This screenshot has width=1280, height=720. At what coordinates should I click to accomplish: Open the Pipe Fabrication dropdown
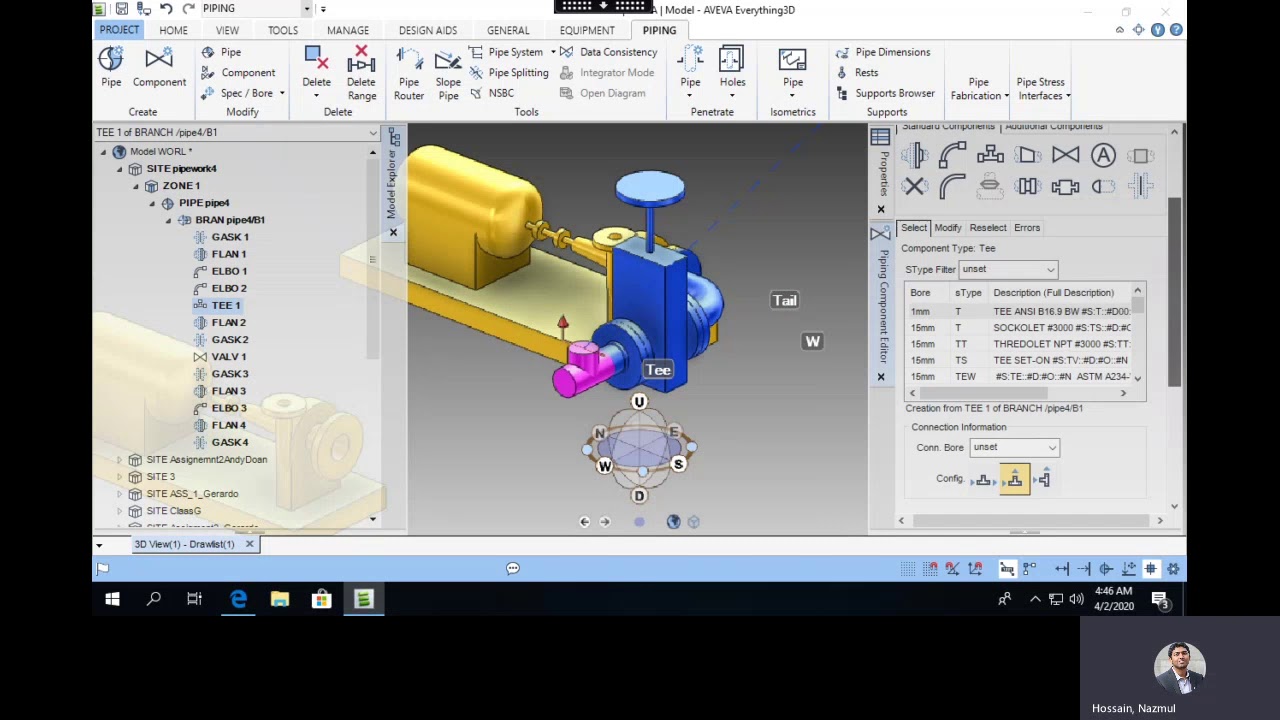tap(980, 89)
